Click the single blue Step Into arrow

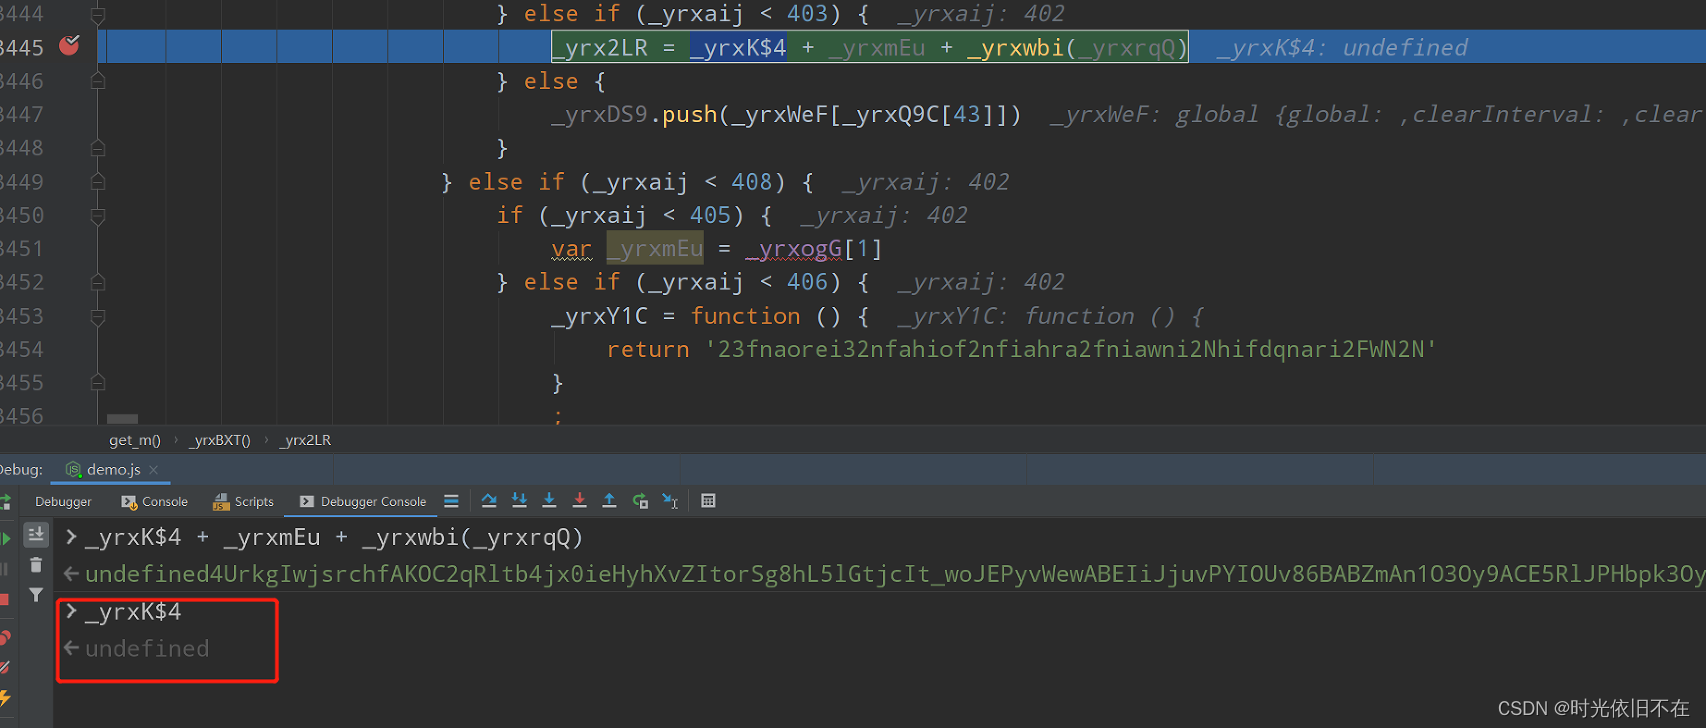(x=549, y=501)
